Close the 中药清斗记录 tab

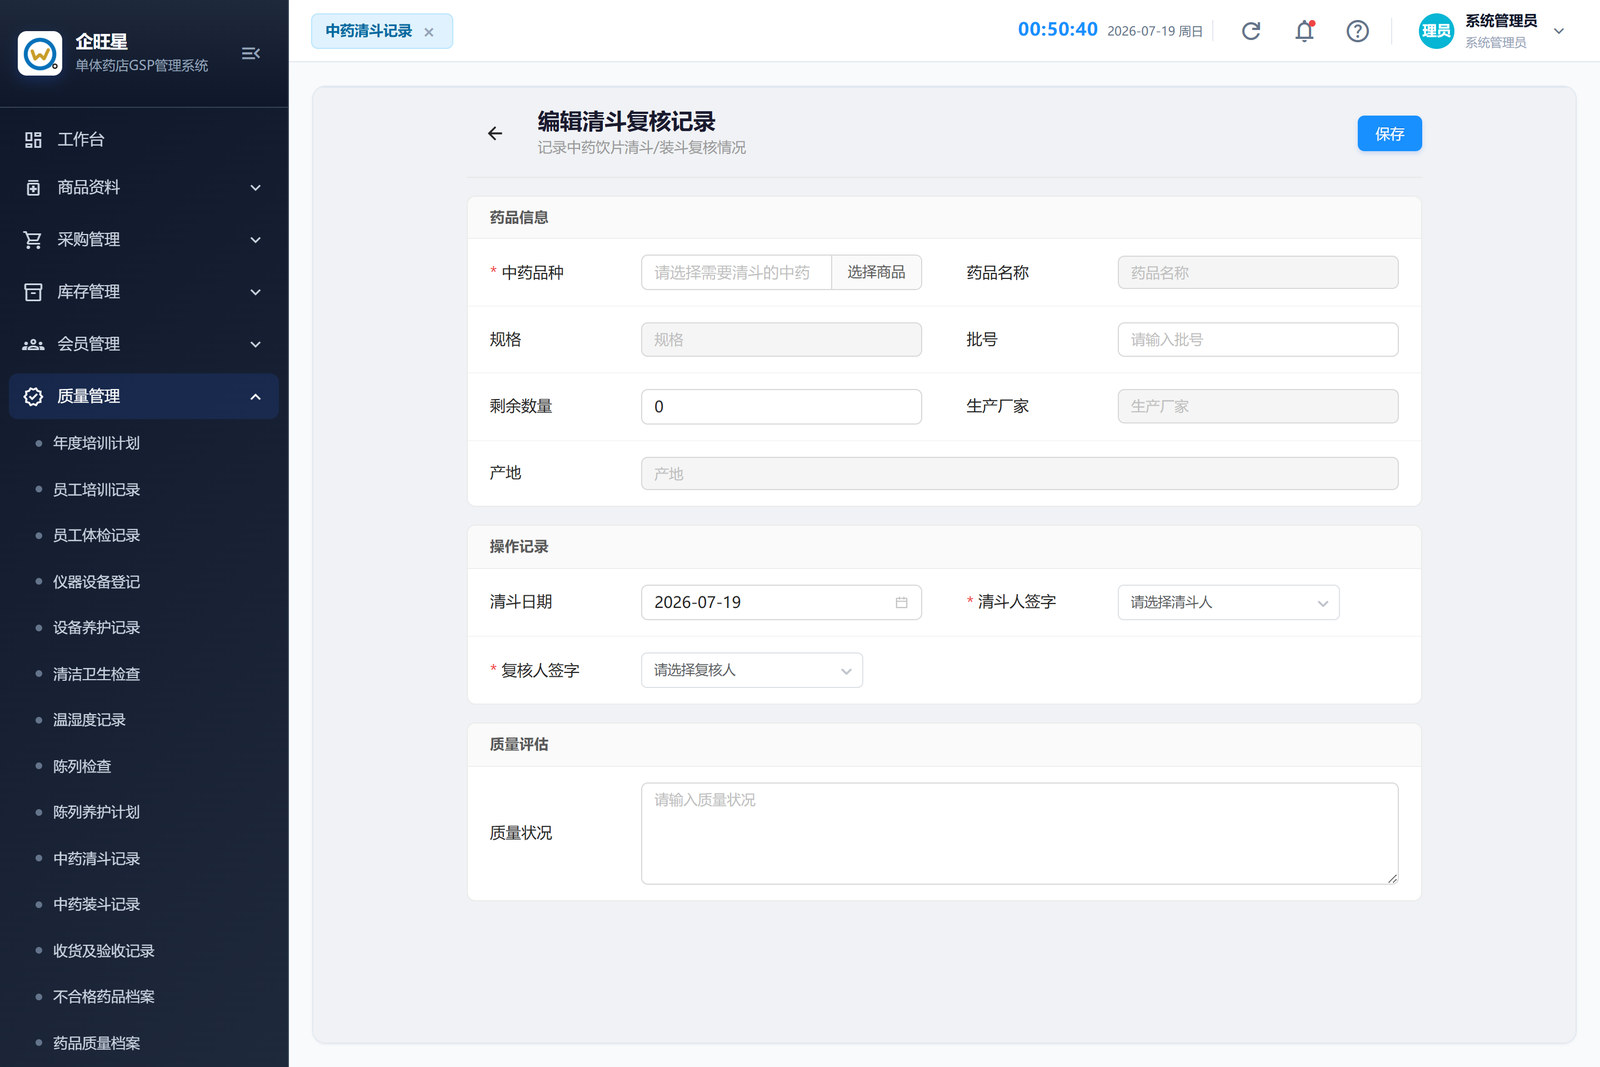429,32
